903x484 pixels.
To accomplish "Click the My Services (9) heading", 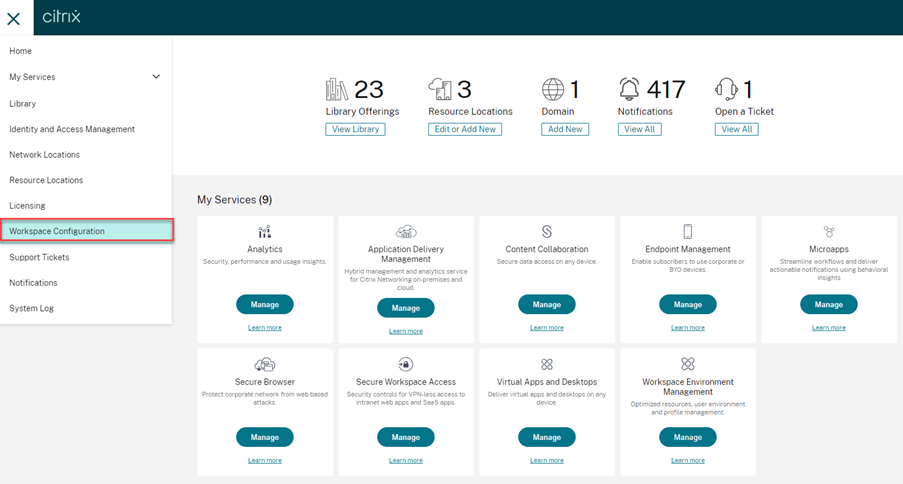I will (234, 199).
